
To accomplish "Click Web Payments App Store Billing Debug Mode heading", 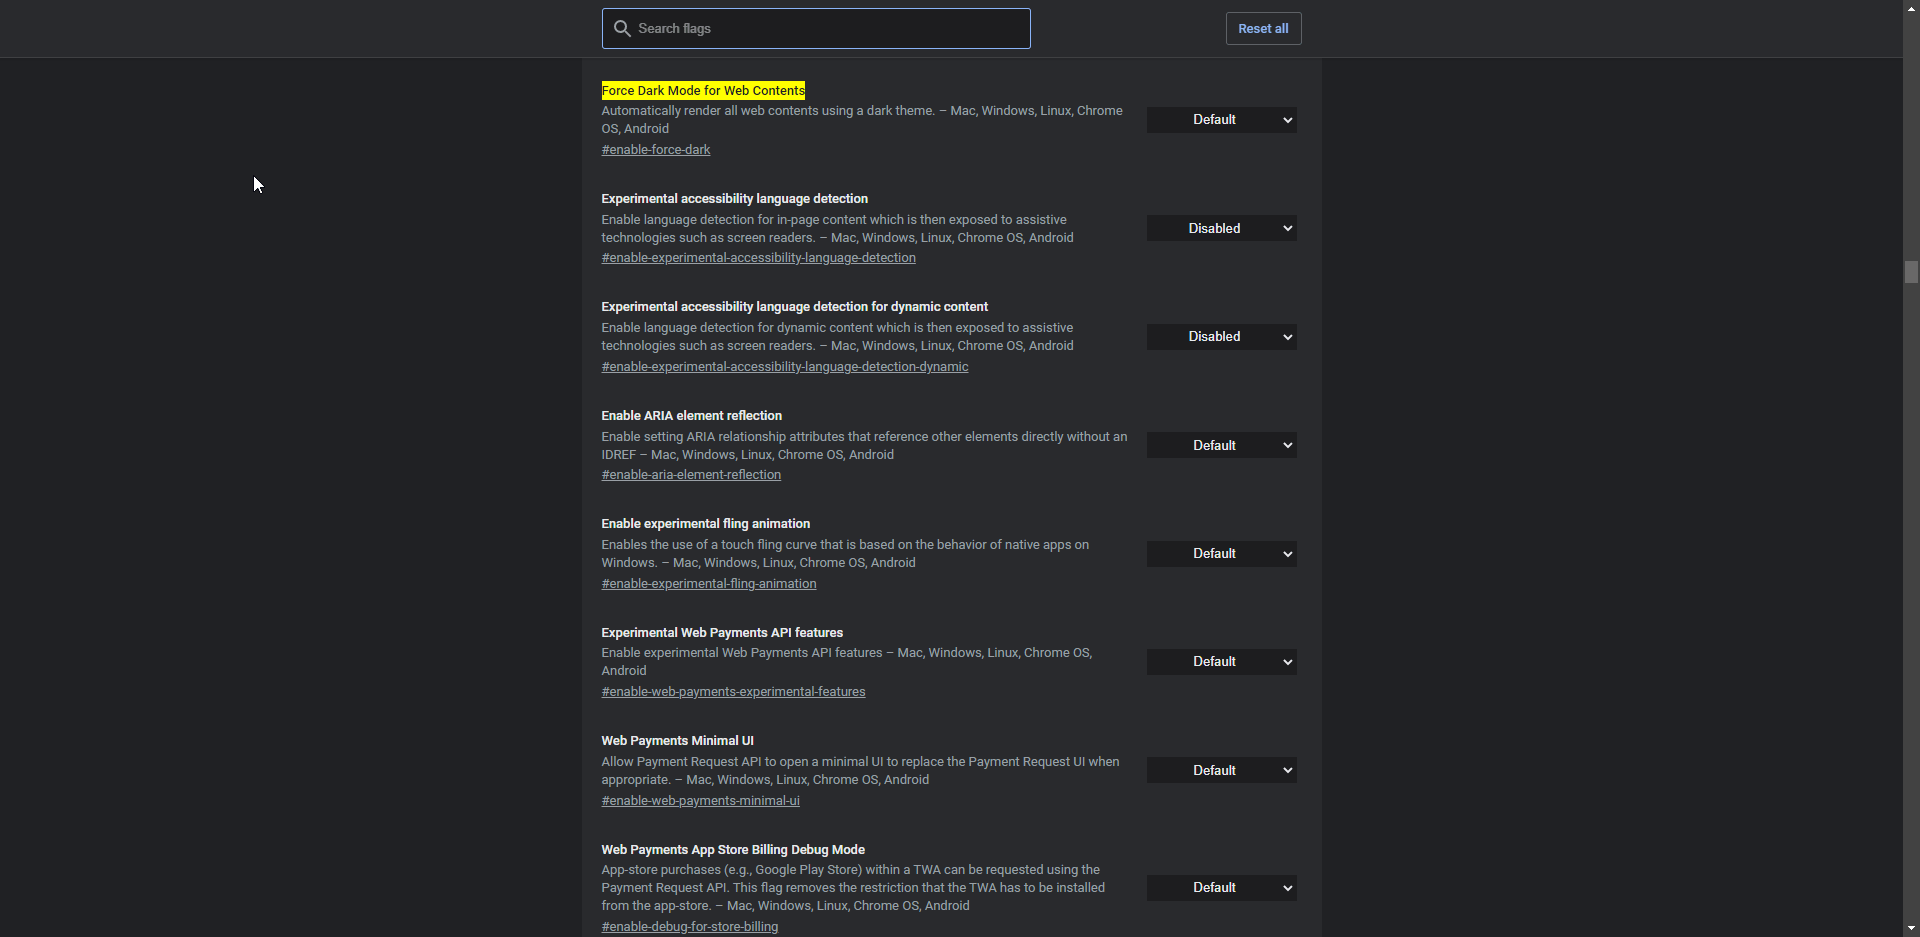I will point(733,850).
